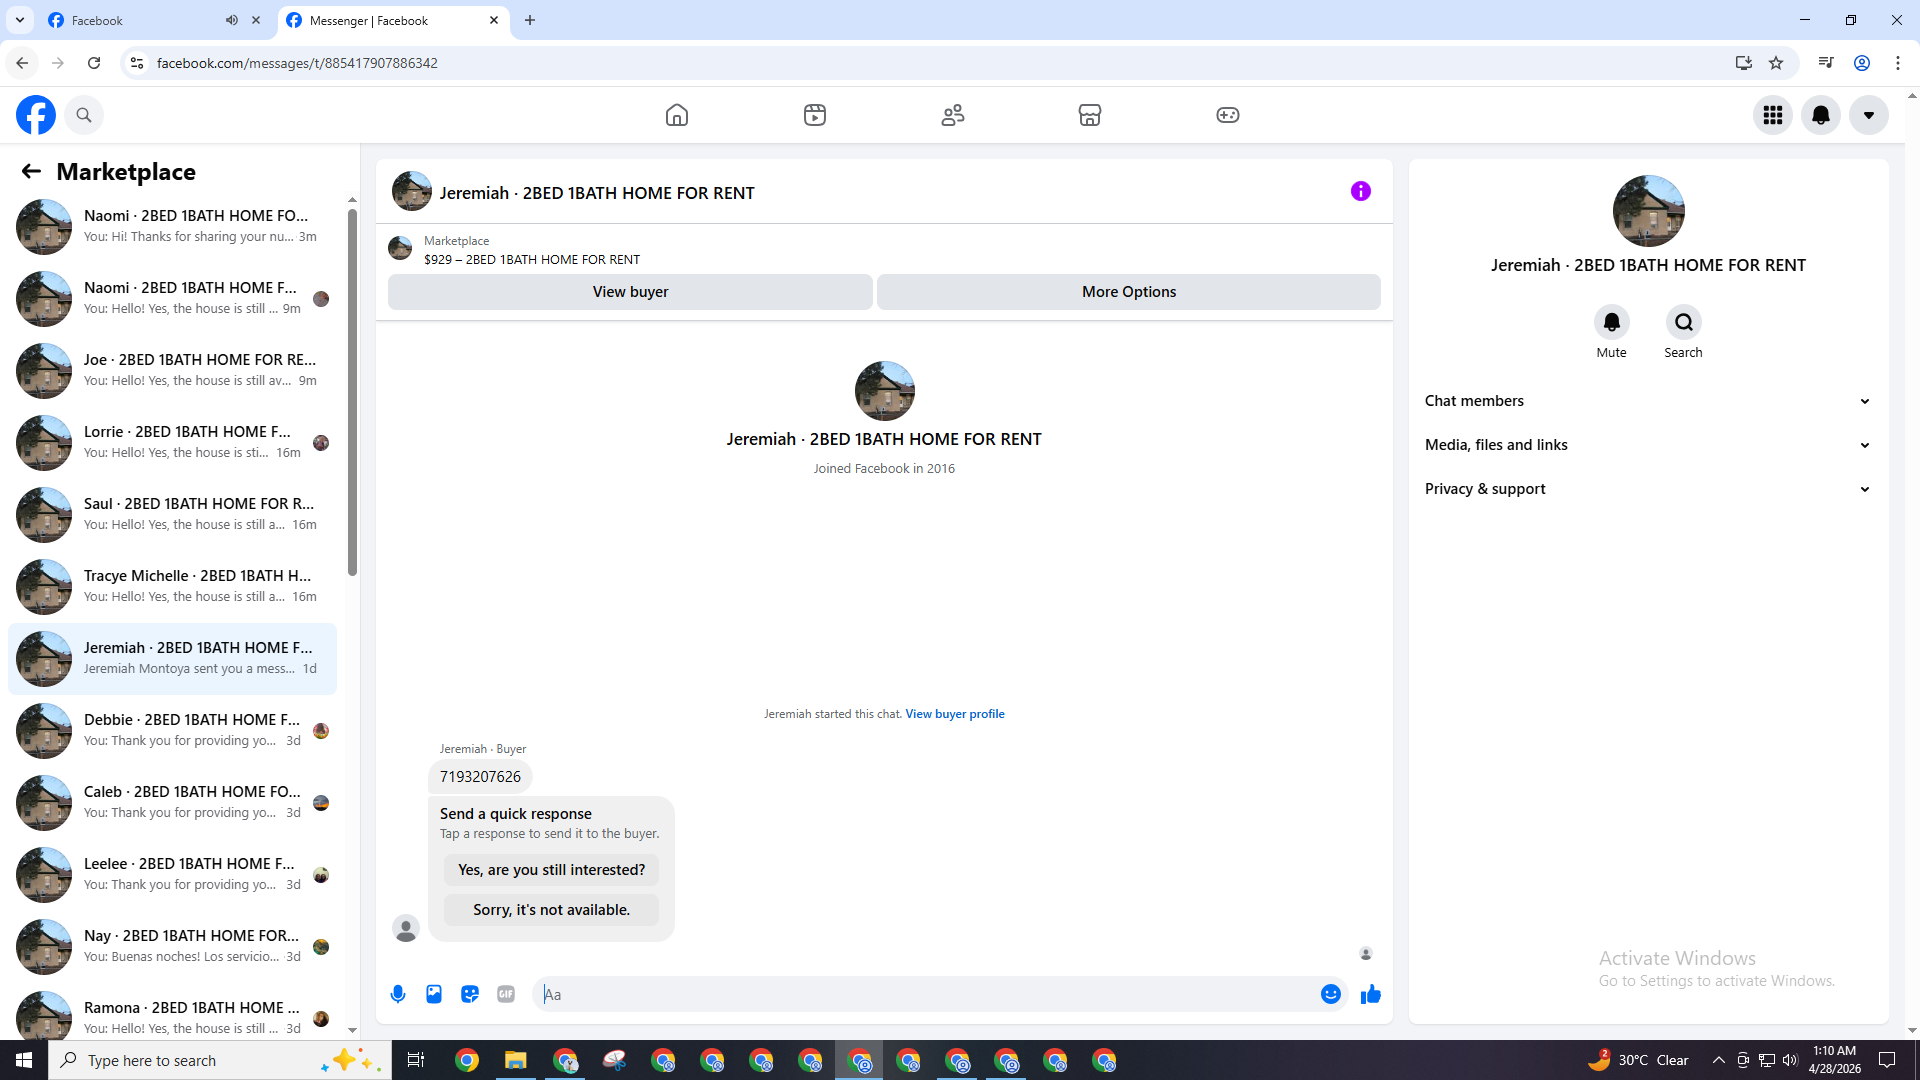Open the Naomi conversation from 9m ago
Viewport: 1920px width, 1080px height.
pyautogui.click(x=172, y=298)
